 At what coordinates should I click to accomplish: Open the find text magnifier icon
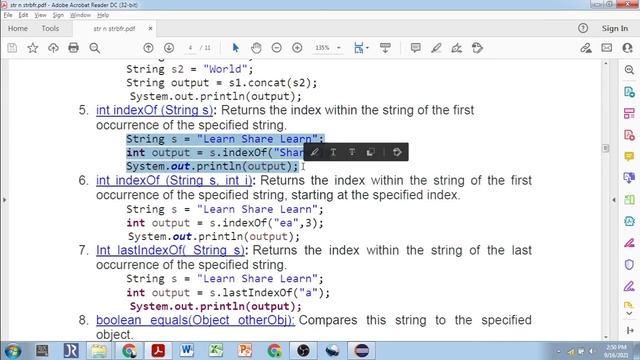pos(95,48)
